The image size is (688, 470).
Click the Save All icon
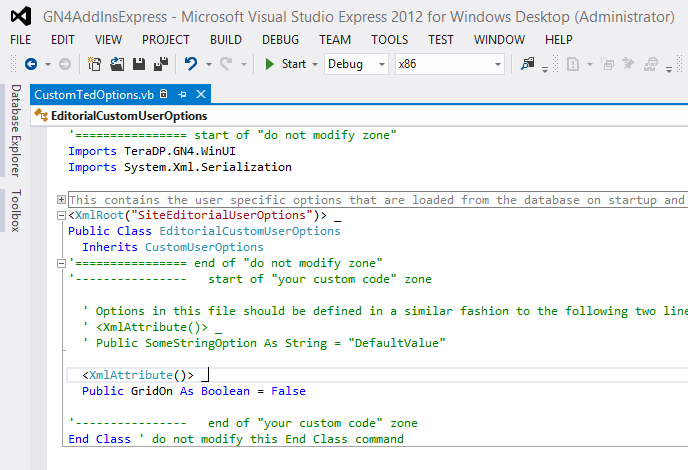161,64
